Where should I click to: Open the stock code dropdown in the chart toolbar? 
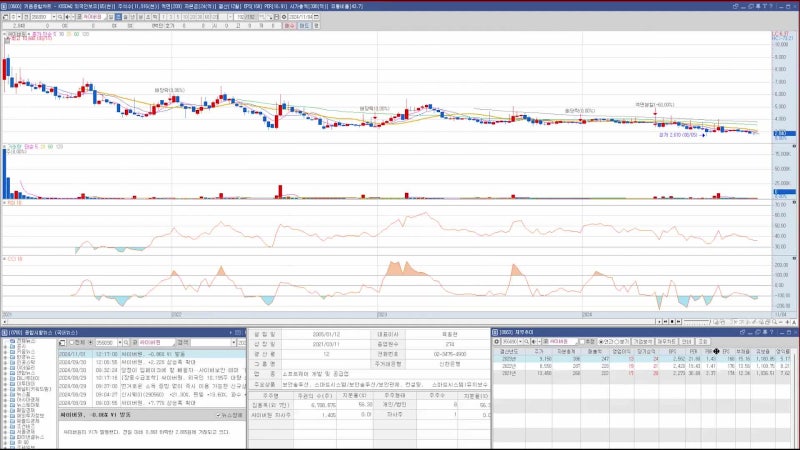point(54,17)
